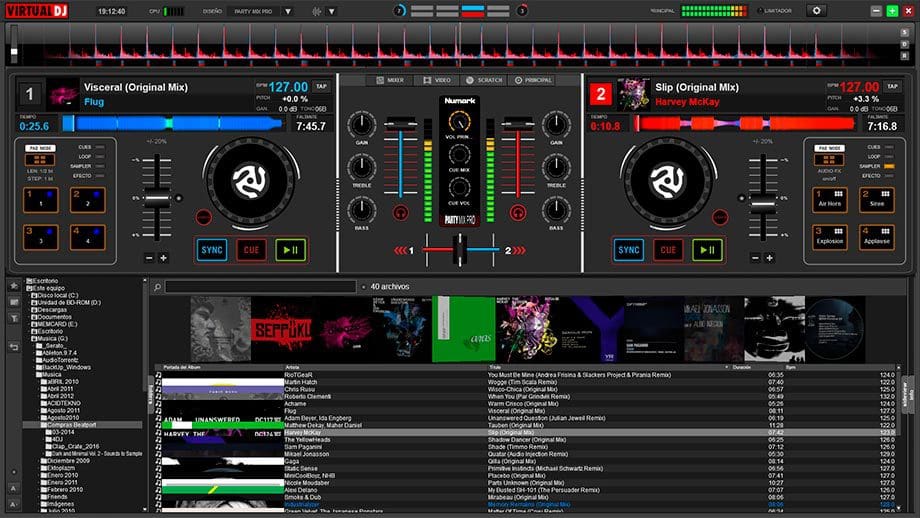Click deck 1 pitch fader handle
The height and width of the screenshot is (518, 920).
click(x=157, y=198)
